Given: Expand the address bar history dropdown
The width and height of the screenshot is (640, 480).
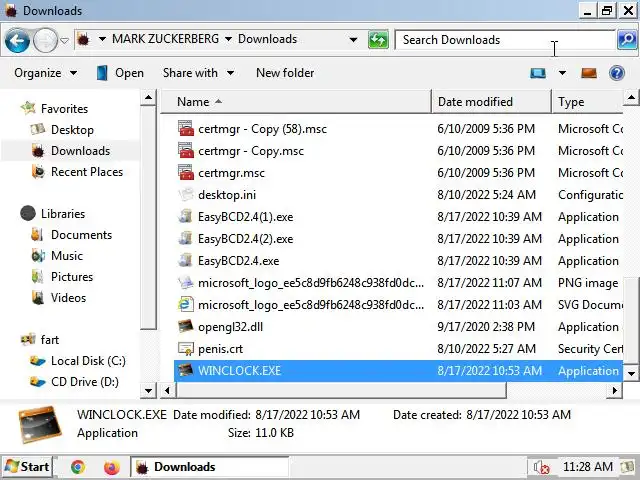Looking at the screenshot, I should pos(353,40).
